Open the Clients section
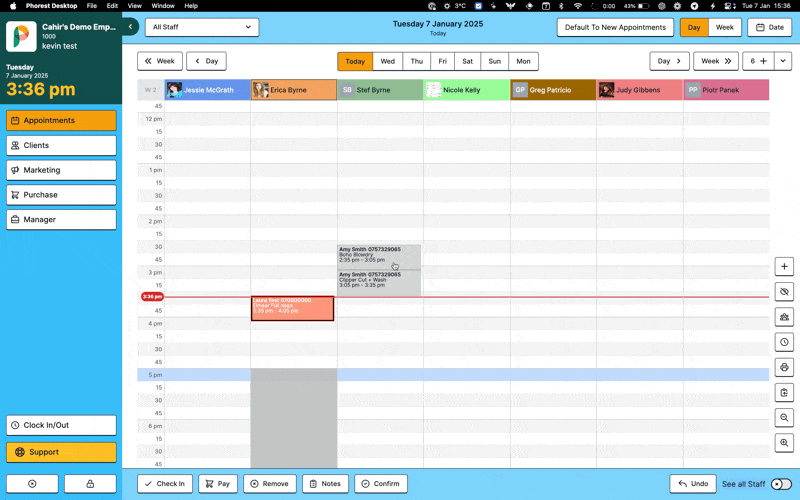800x500 pixels. pyautogui.click(x=61, y=145)
